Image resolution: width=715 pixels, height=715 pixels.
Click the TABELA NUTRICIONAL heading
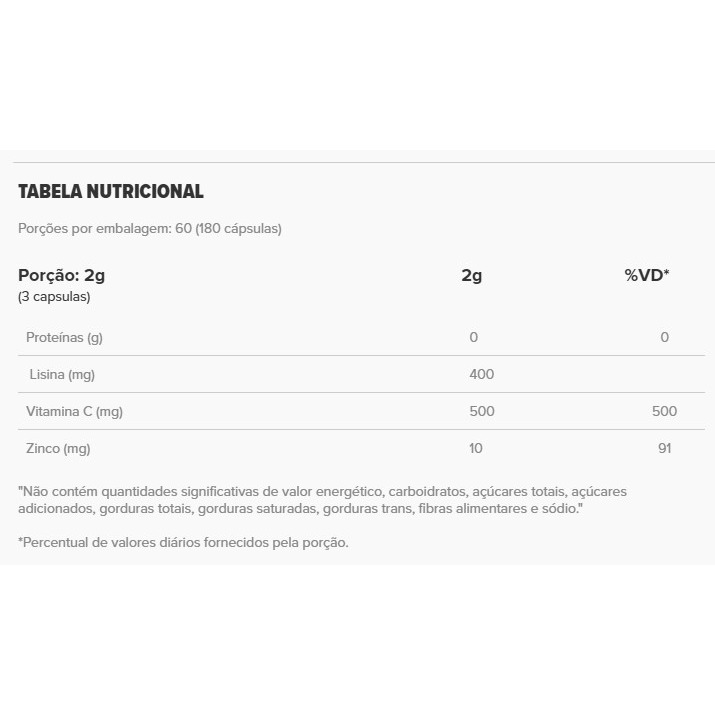(110, 191)
